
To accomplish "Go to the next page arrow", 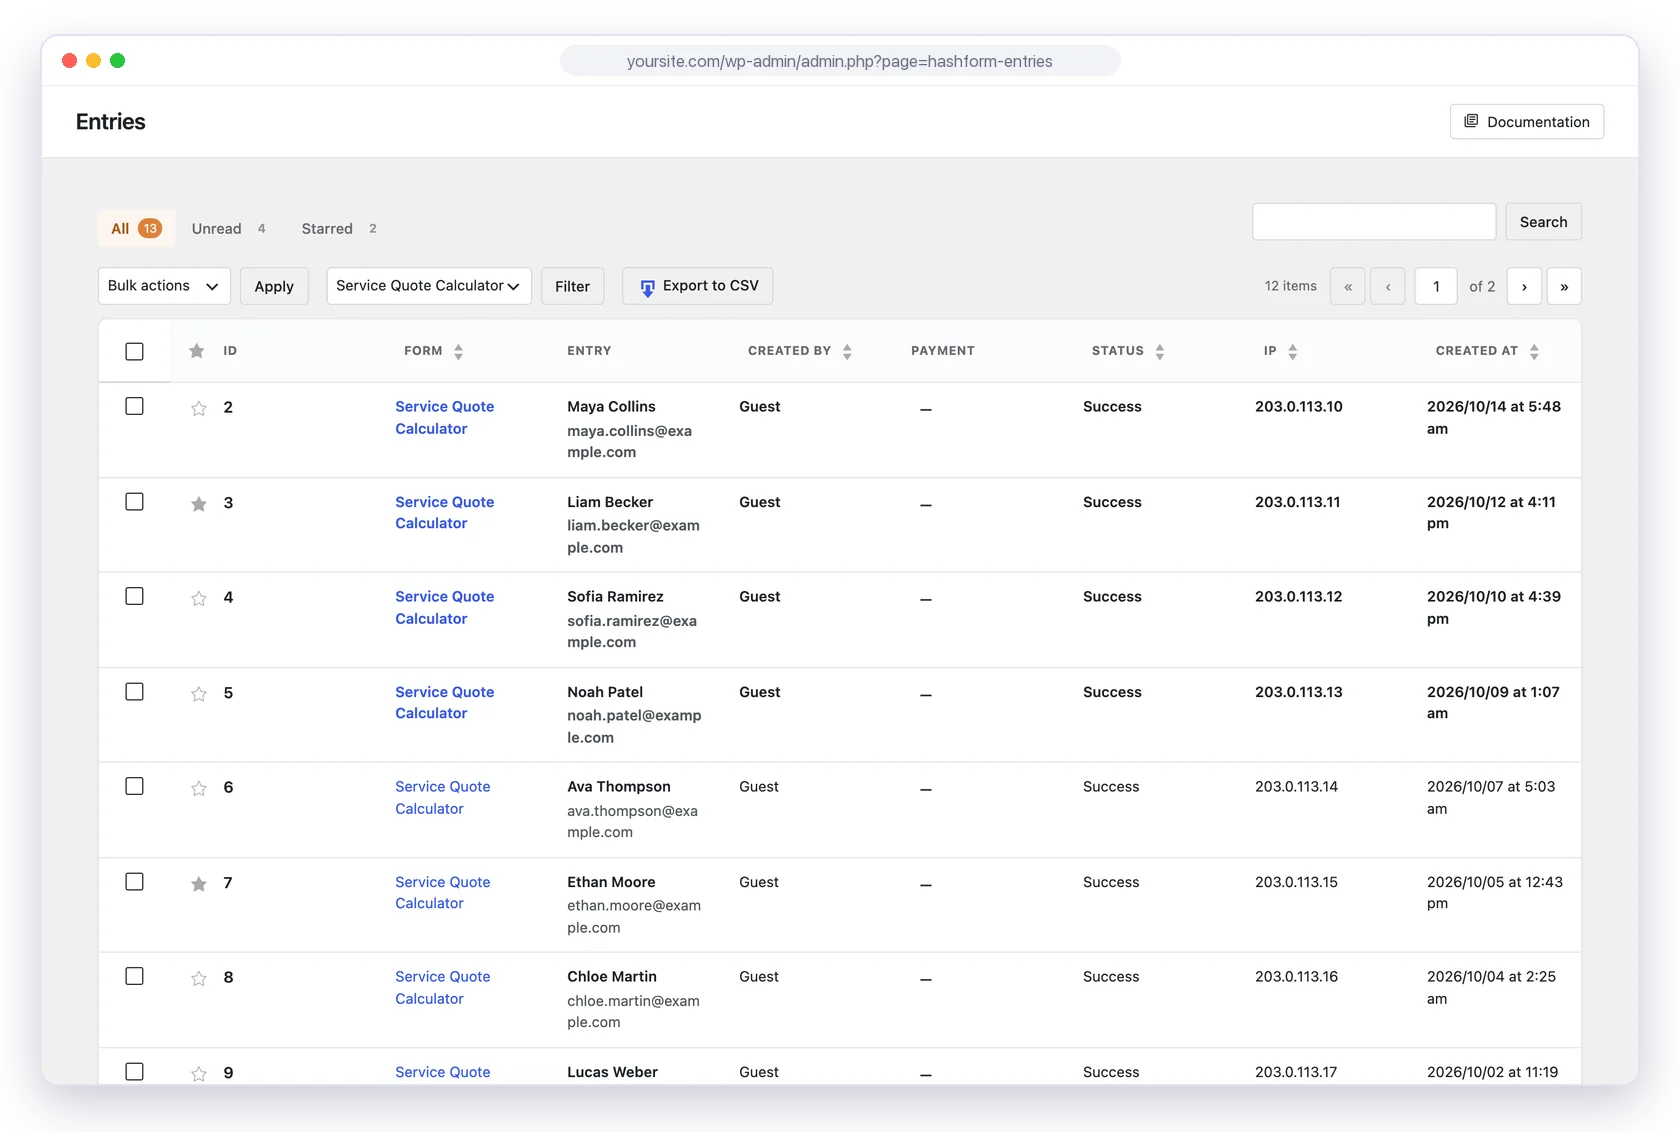I will click(x=1524, y=286).
